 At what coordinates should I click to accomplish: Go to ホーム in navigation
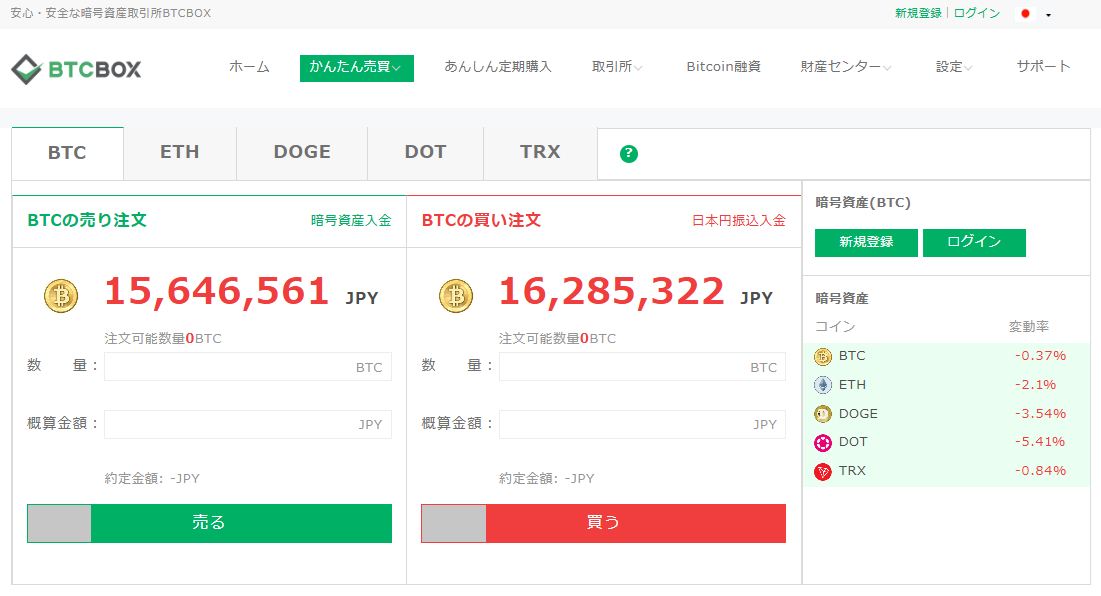[x=249, y=67]
